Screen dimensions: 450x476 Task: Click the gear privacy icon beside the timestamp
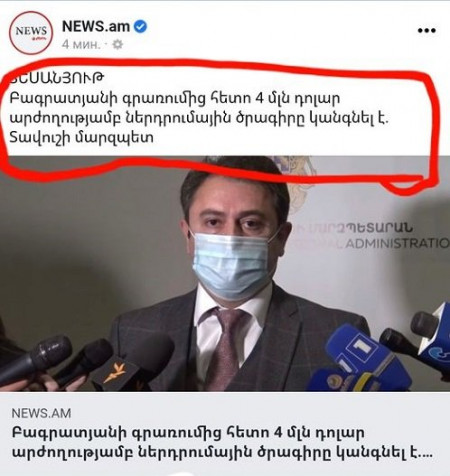tap(117, 44)
